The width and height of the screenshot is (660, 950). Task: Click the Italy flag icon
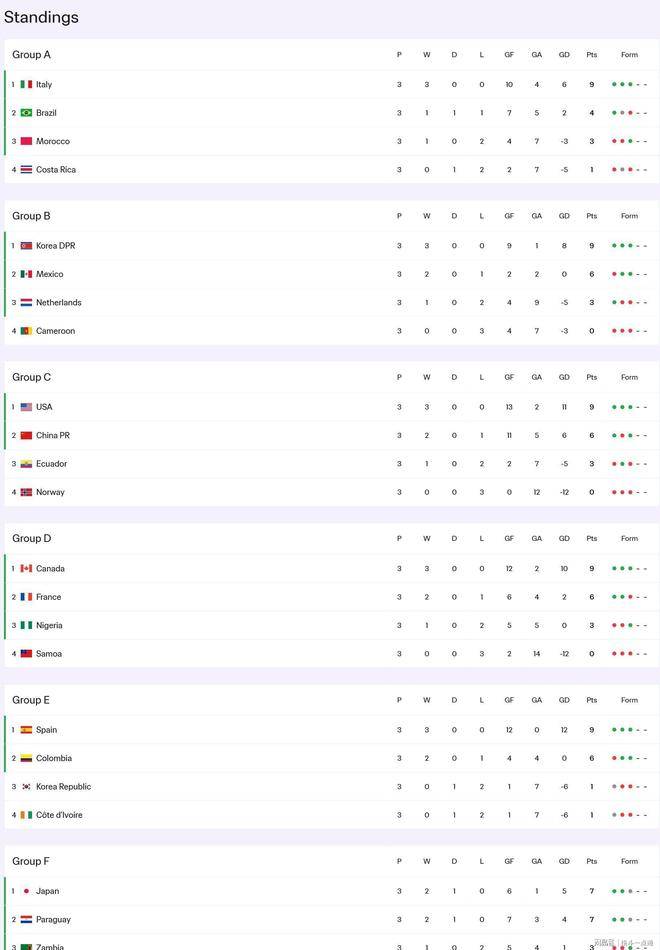[x=26, y=85]
